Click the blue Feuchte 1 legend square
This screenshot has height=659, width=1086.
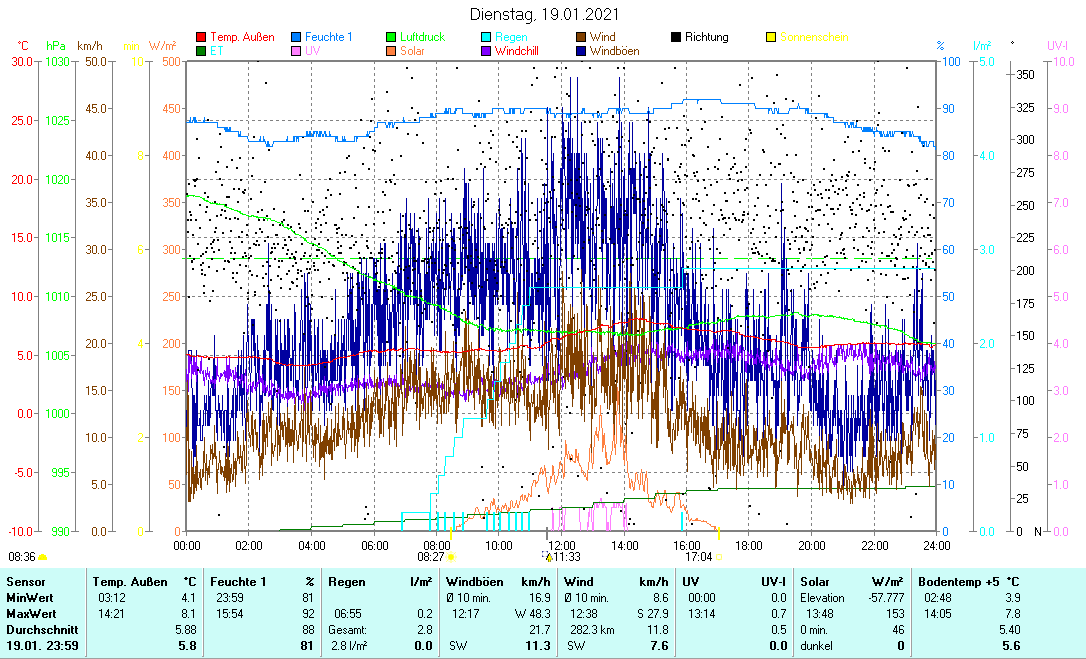coord(296,37)
